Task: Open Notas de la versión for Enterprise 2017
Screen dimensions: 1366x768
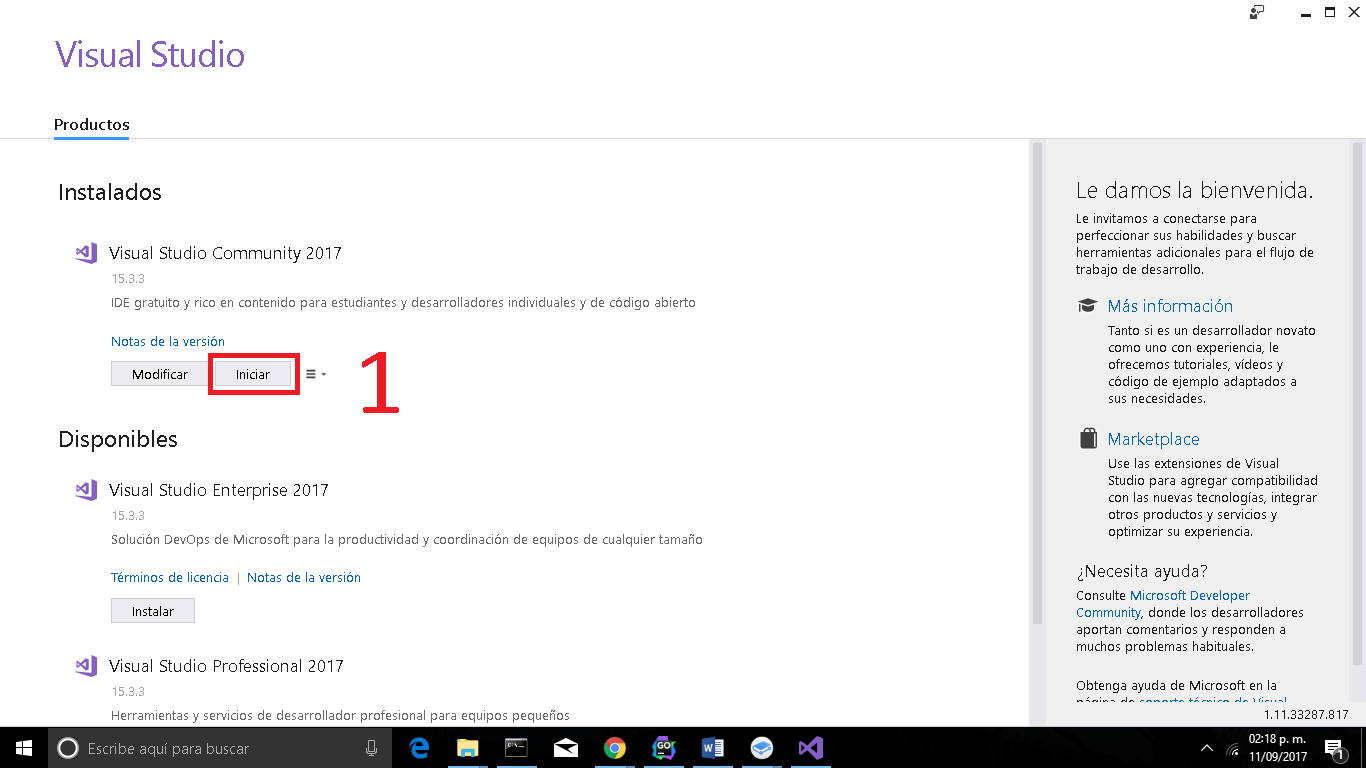Action: (x=304, y=577)
